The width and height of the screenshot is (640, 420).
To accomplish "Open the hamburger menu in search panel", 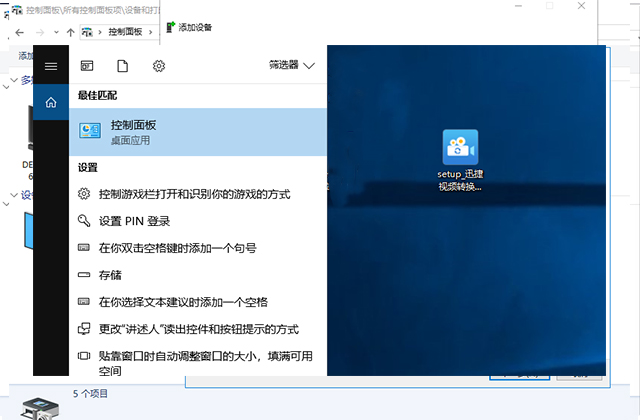I will coord(51,66).
